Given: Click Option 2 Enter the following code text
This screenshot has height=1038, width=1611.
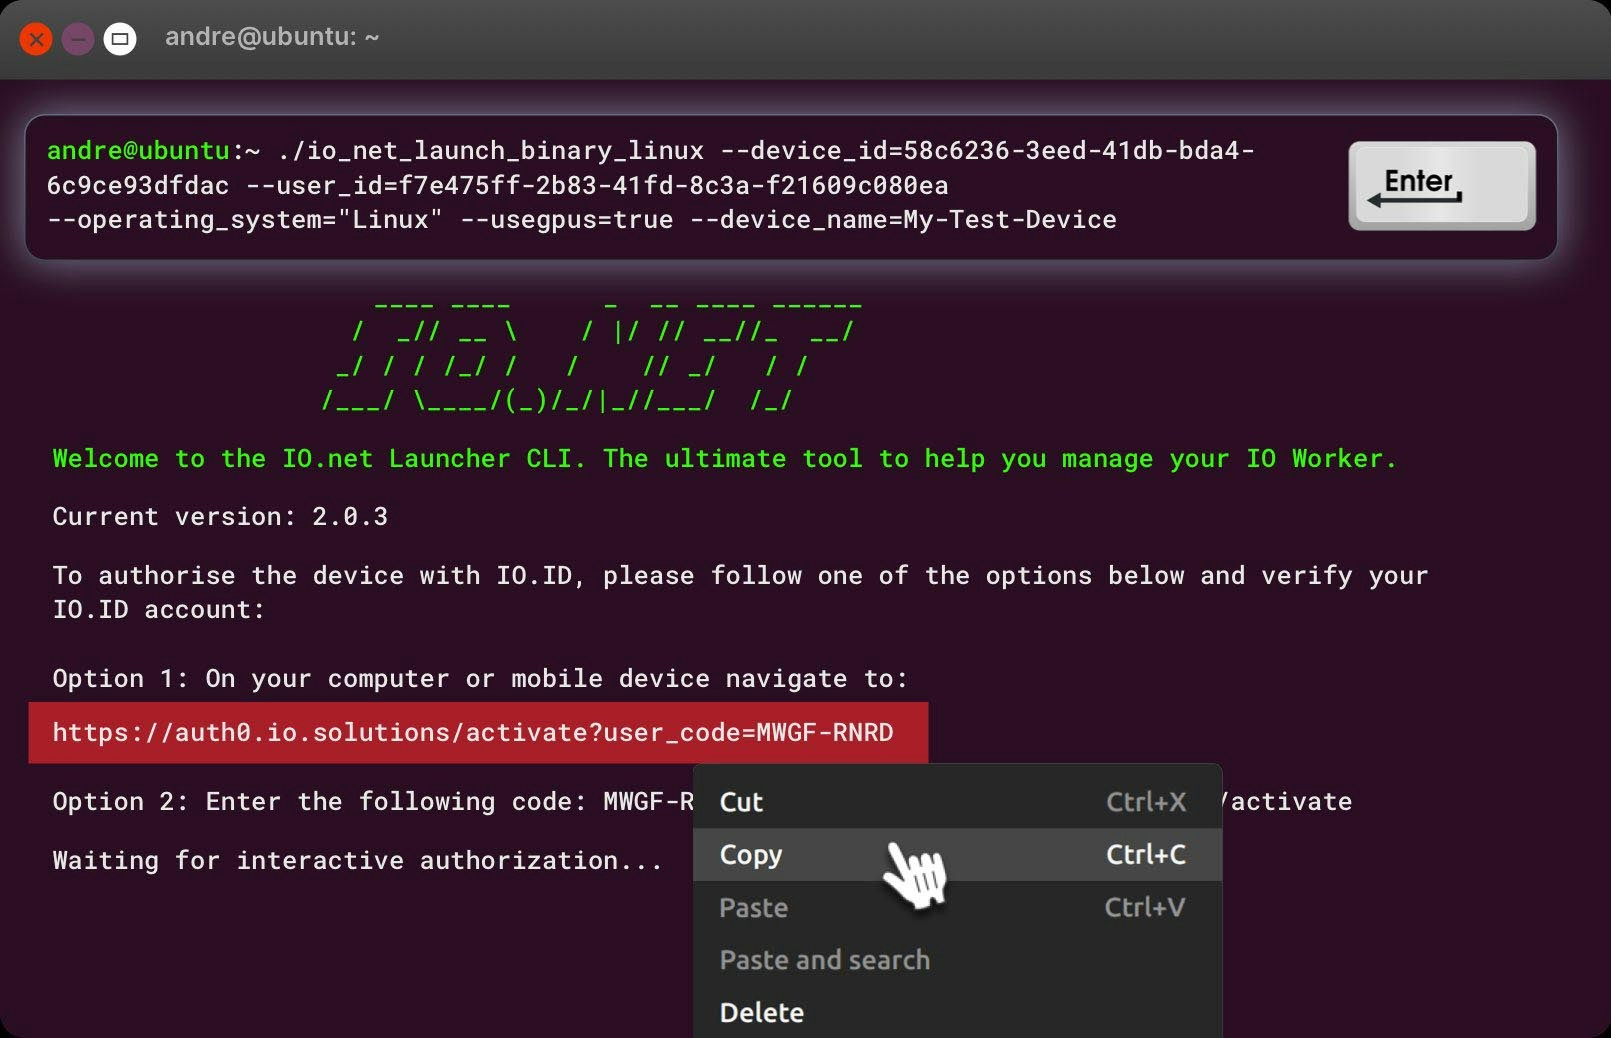Looking at the screenshot, I should (319, 802).
